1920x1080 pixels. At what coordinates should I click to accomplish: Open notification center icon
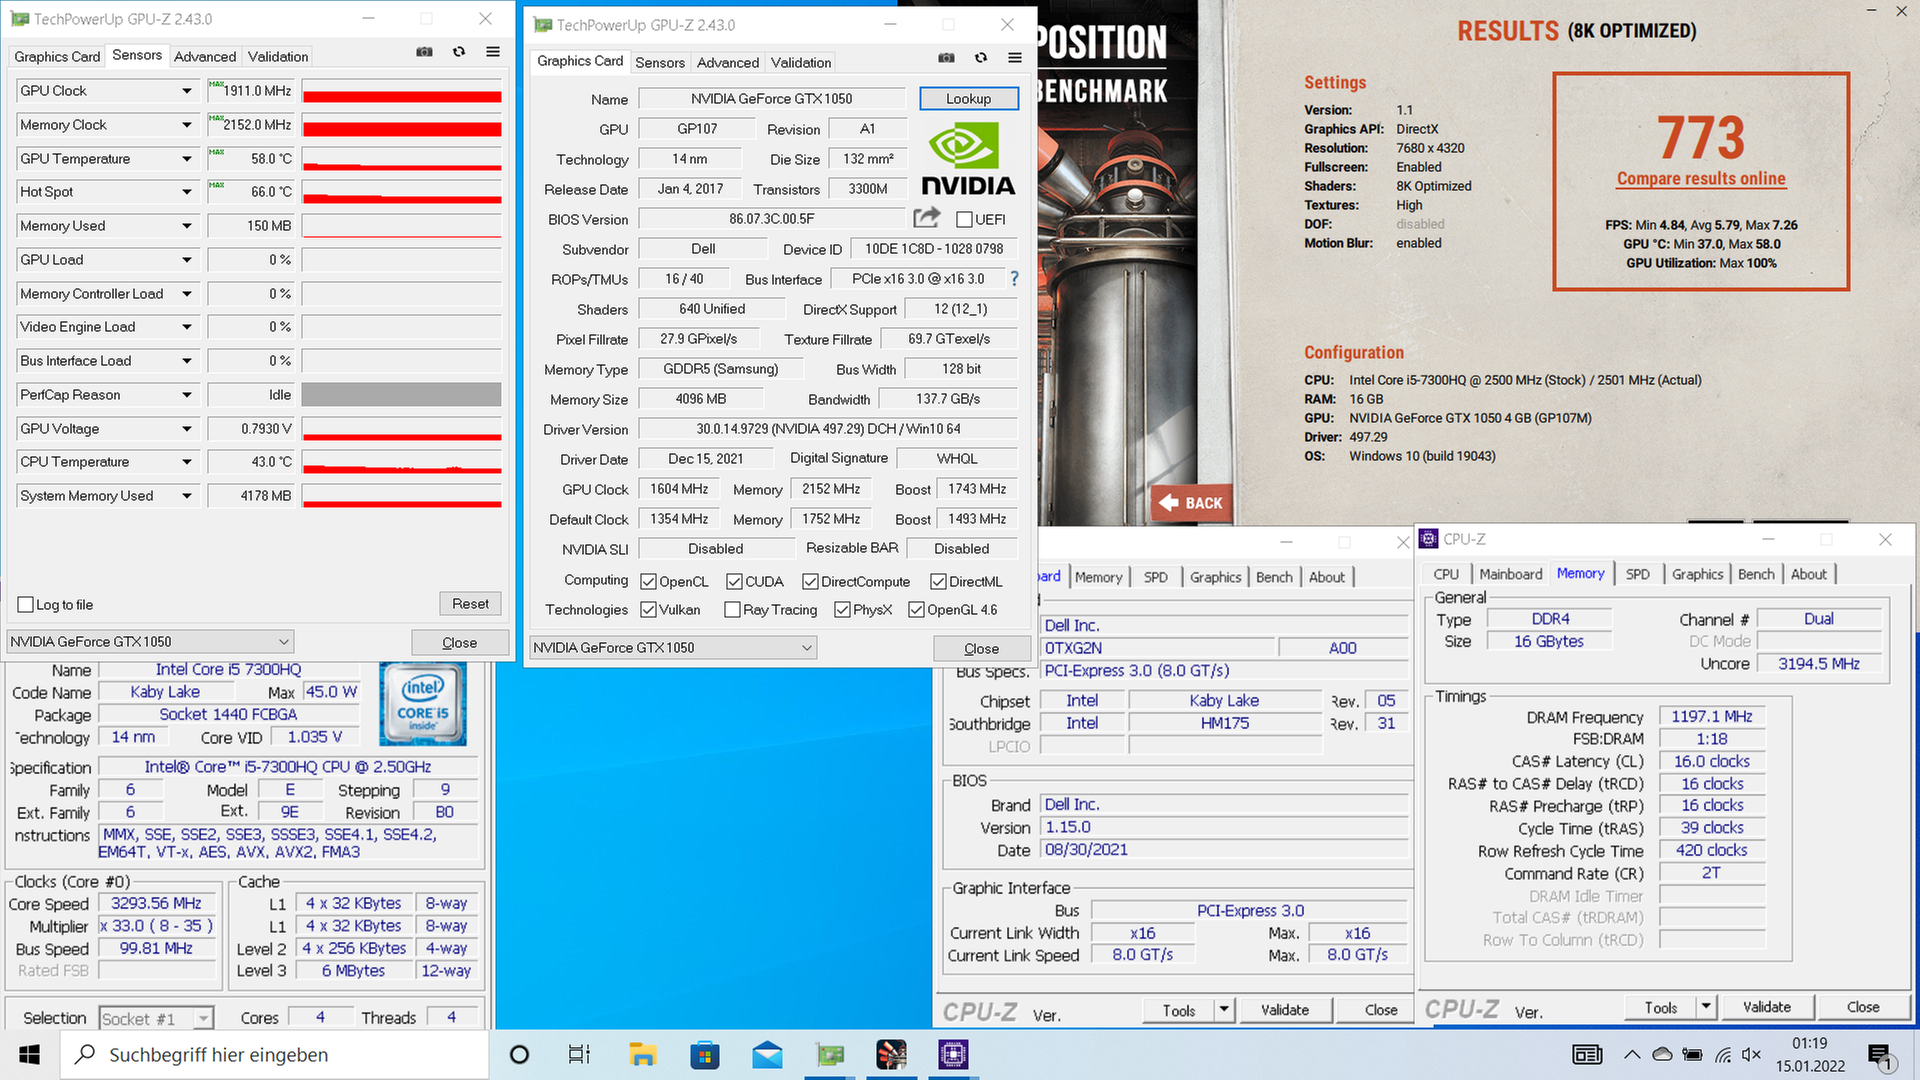tap(1879, 1056)
